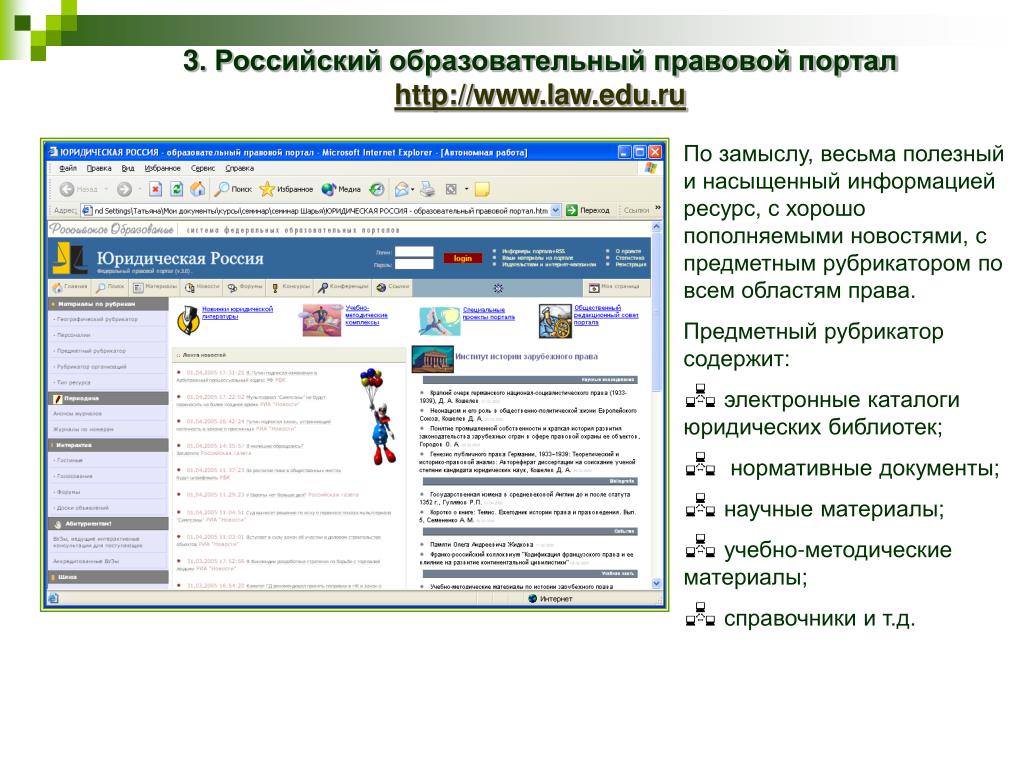Click the red Stop loading icon
This screenshot has height=768, width=1024.
(x=155, y=189)
